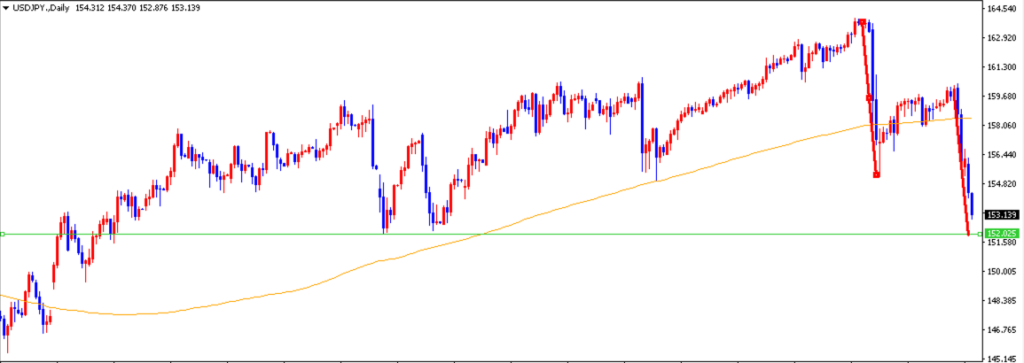Click the black 153.139 current price tag on axis
The width and height of the screenshot is (1024, 363).
(x=1003, y=215)
